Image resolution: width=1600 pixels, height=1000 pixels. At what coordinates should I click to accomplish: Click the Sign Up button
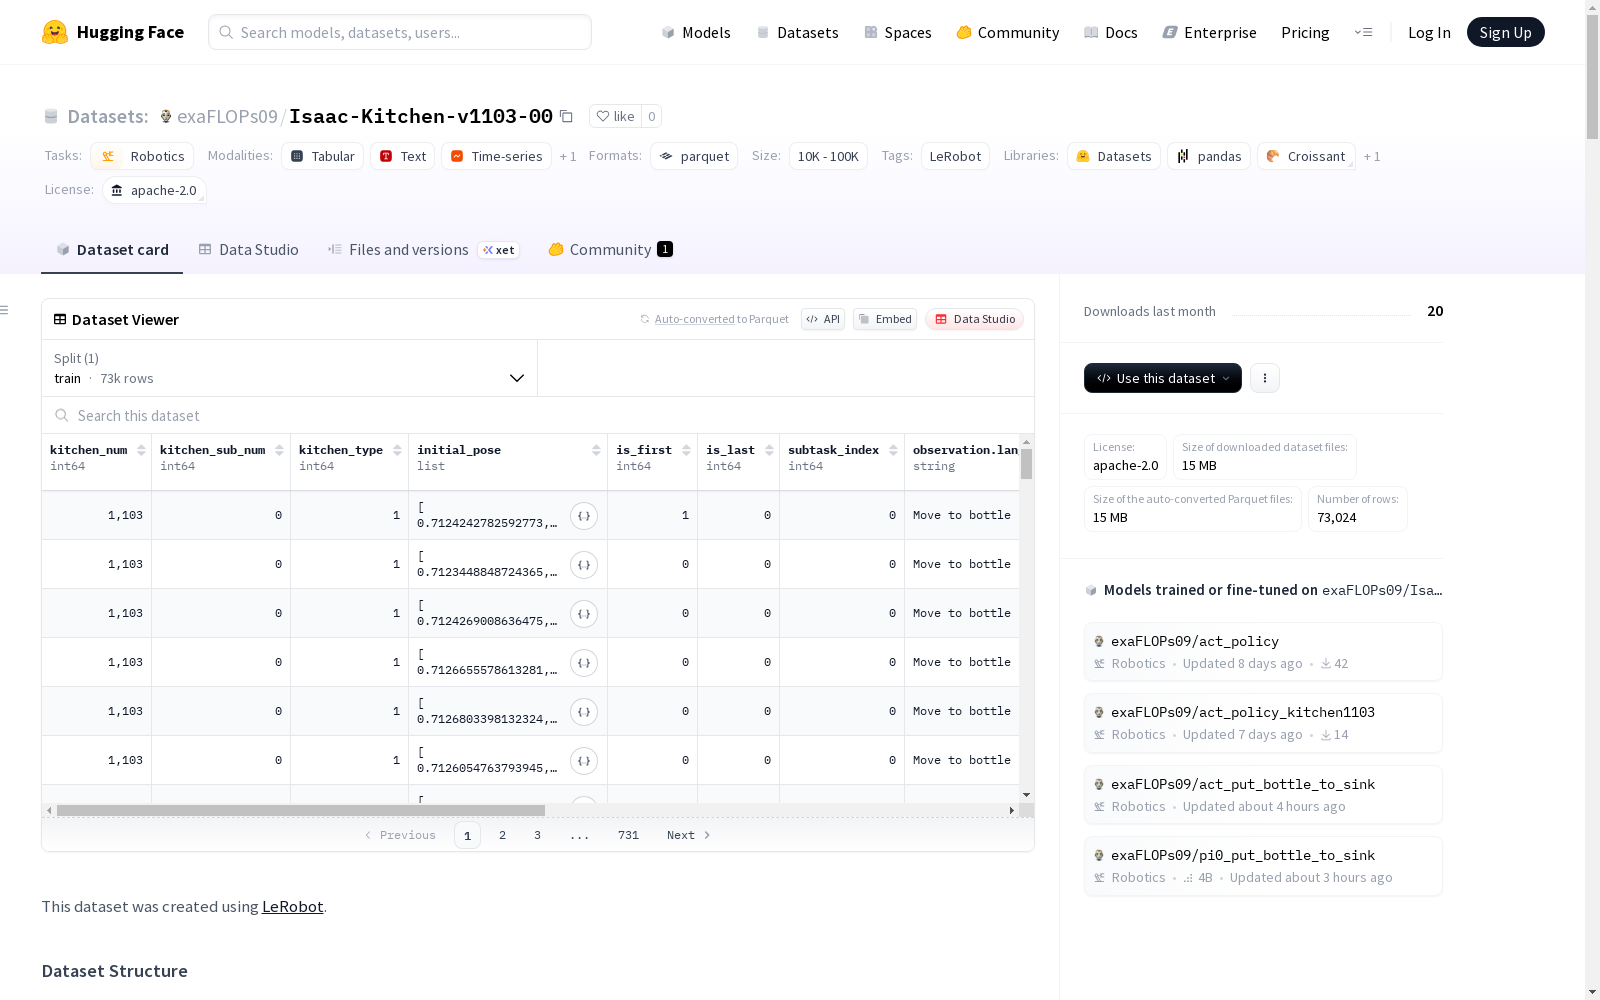pyautogui.click(x=1505, y=32)
